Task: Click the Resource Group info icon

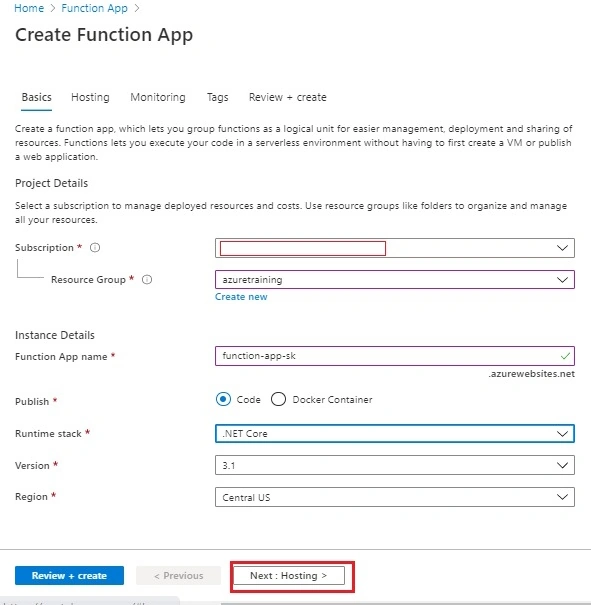Action: click(147, 279)
